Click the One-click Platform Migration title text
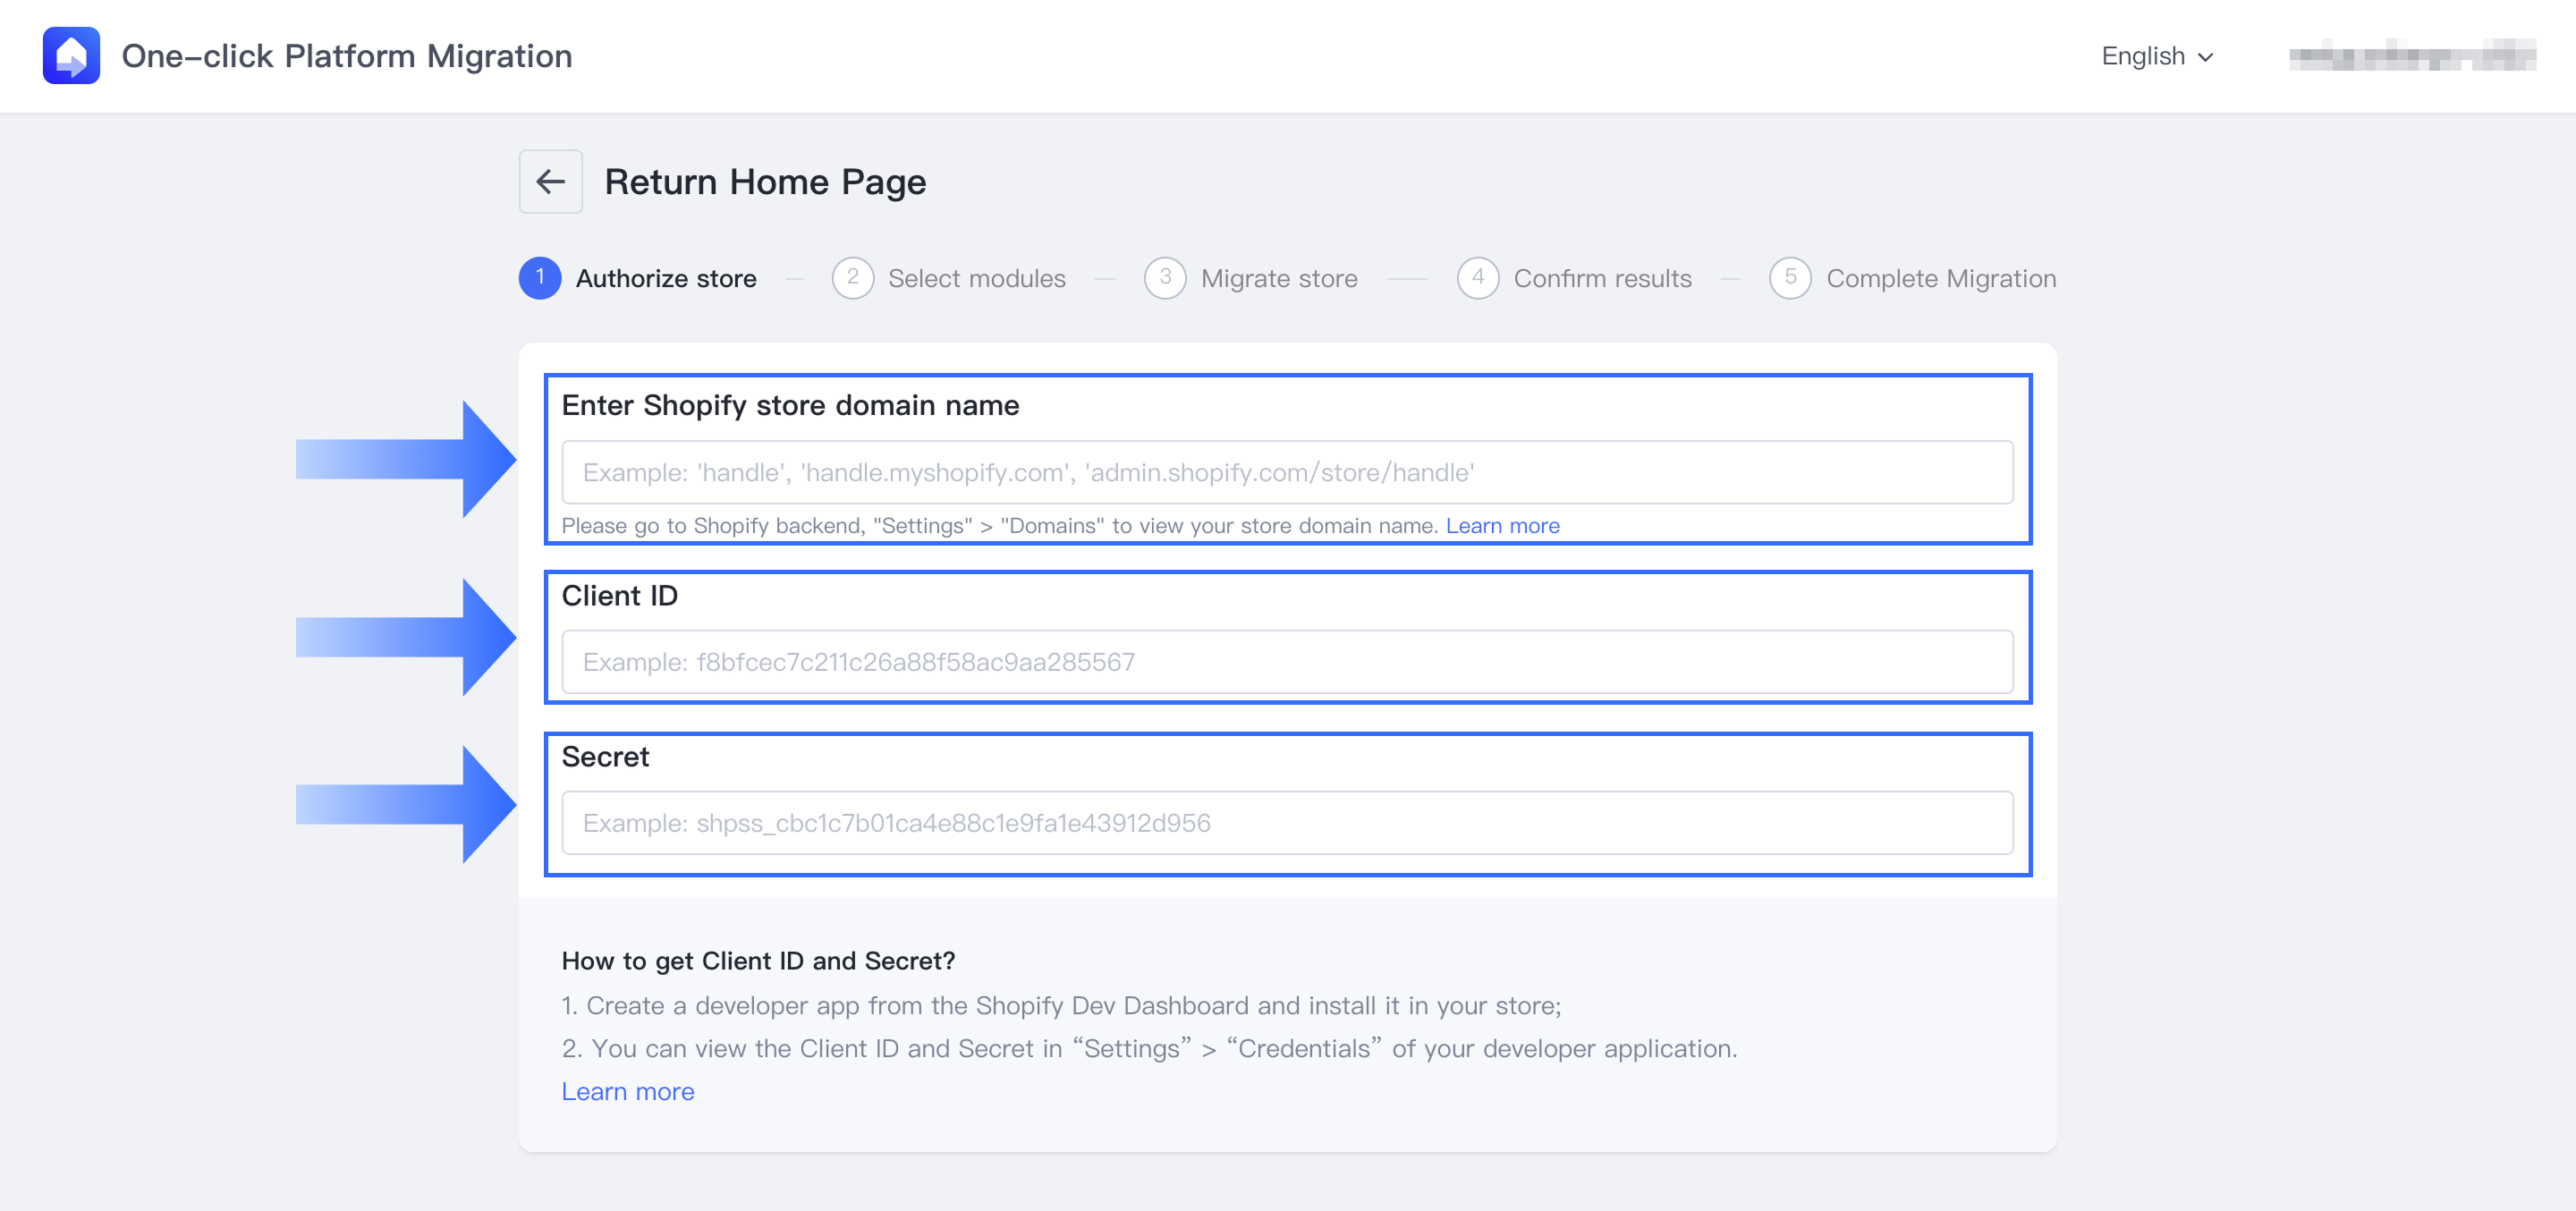Viewport: 2576px width, 1211px height. pyautogui.click(x=347, y=56)
